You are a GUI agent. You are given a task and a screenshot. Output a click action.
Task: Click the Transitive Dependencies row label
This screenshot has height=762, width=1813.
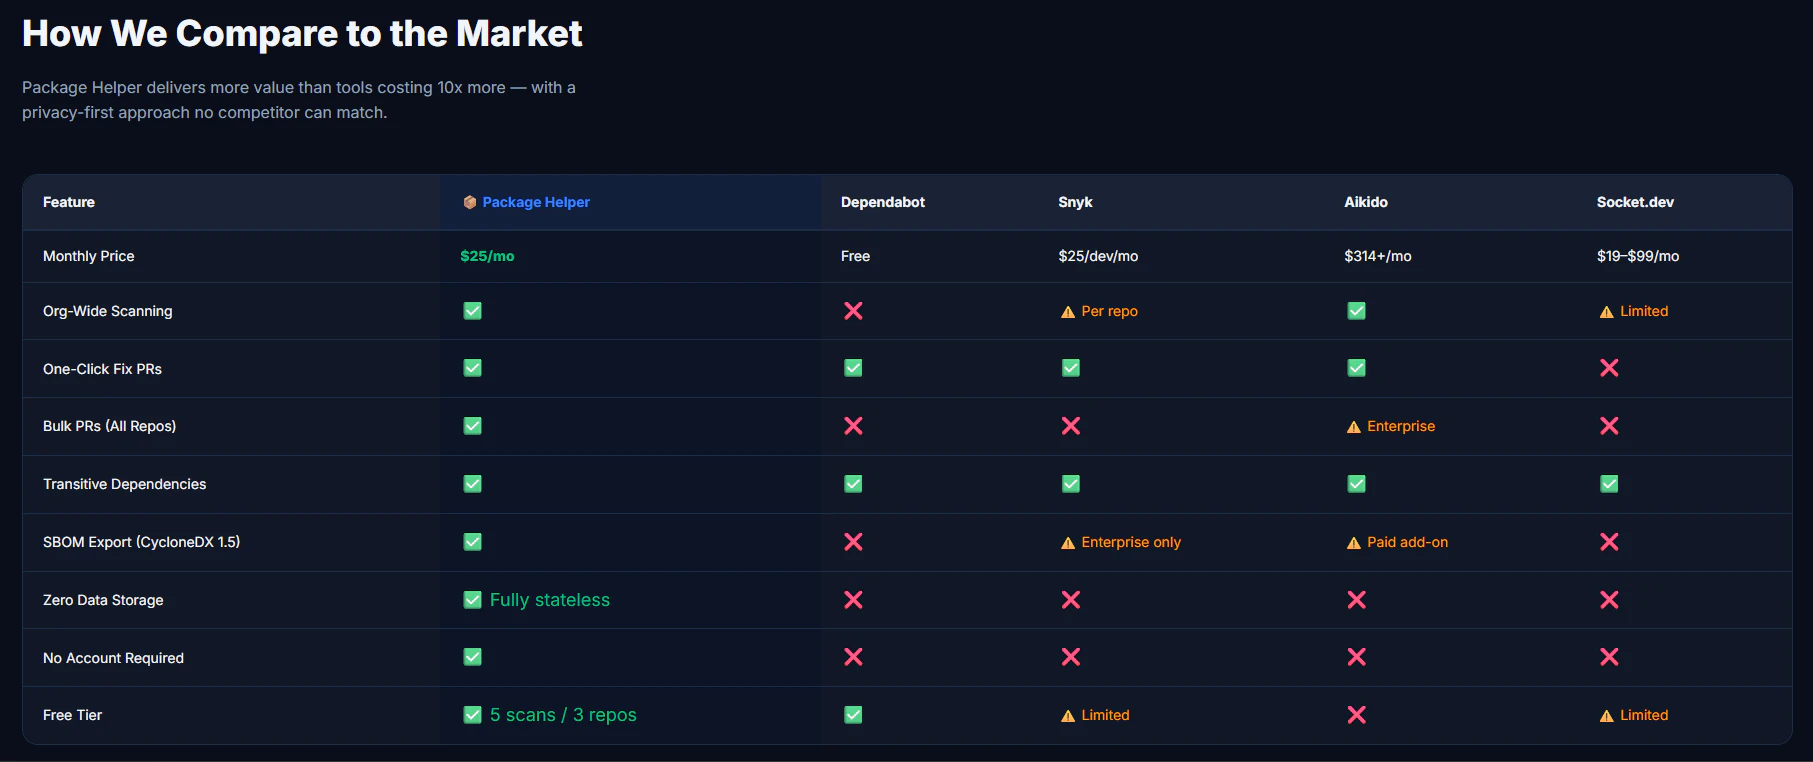(124, 484)
